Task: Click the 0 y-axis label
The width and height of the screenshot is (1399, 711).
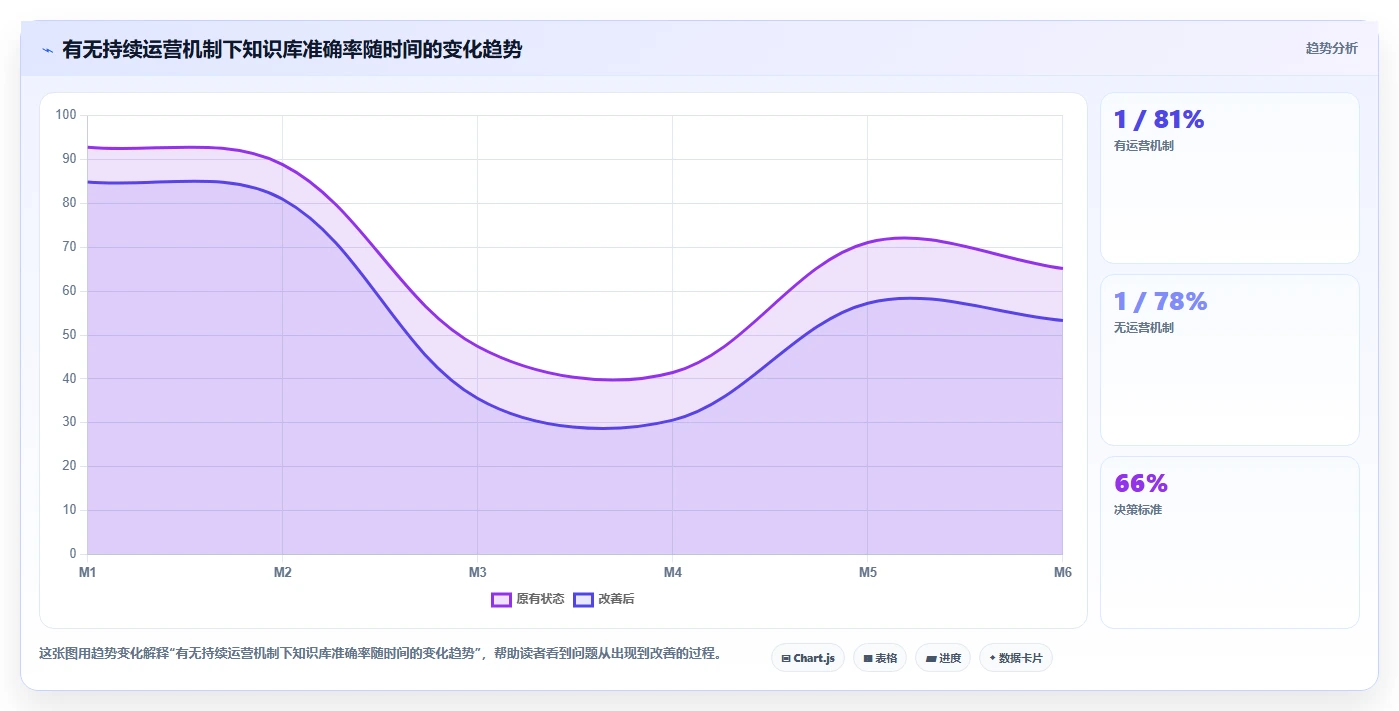Action: (73, 554)
